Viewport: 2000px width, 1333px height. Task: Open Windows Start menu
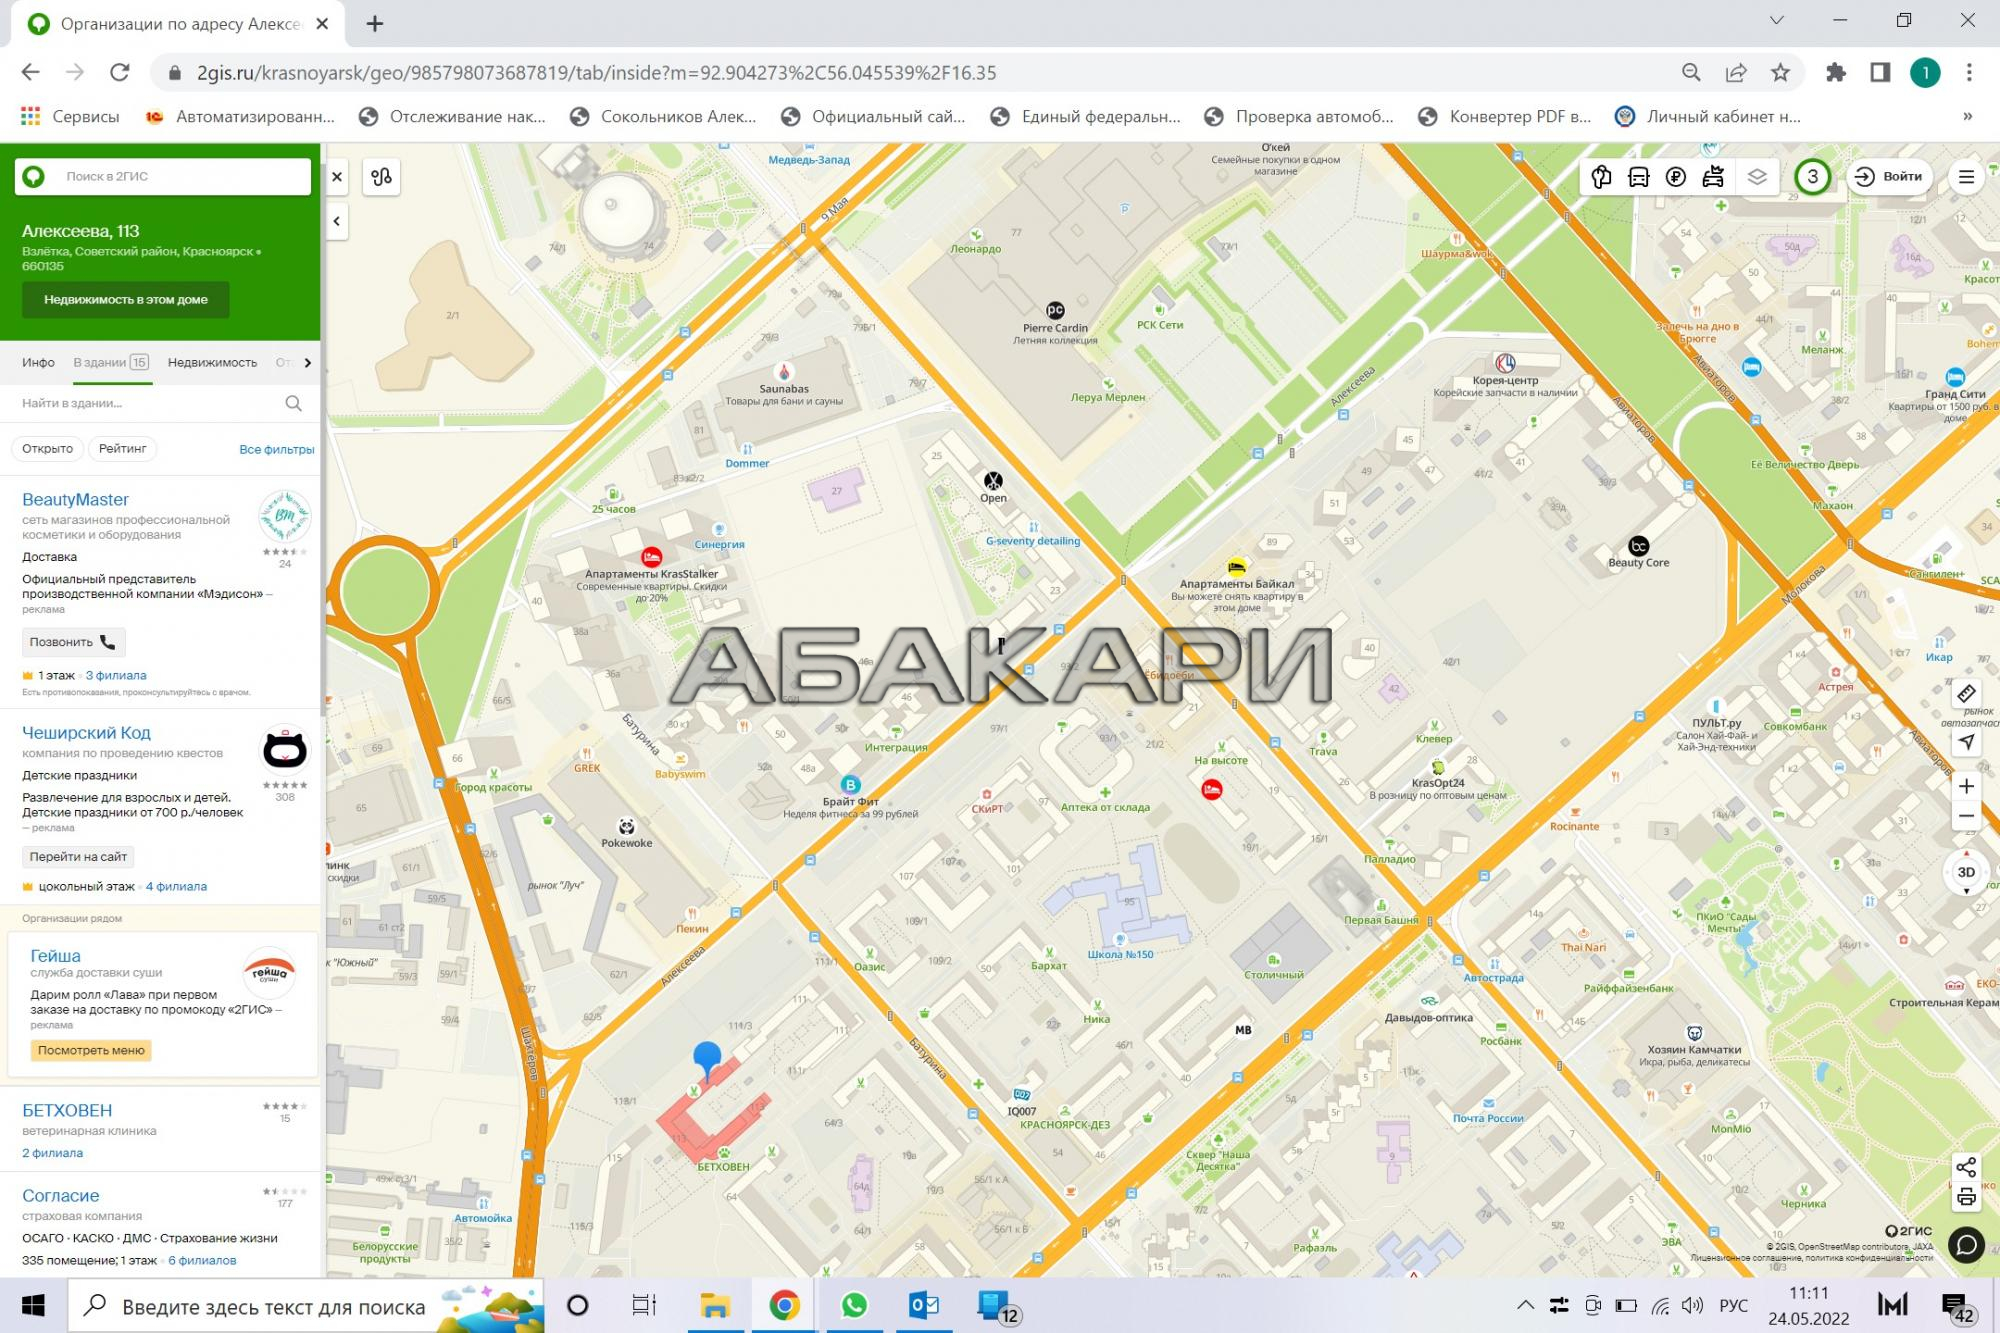pos(33,1305)
